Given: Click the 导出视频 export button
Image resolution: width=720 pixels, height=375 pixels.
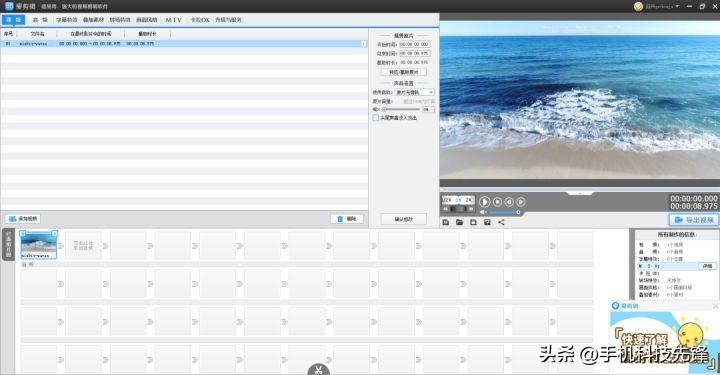Looking at the screenshot, I should tap(694, 220).
